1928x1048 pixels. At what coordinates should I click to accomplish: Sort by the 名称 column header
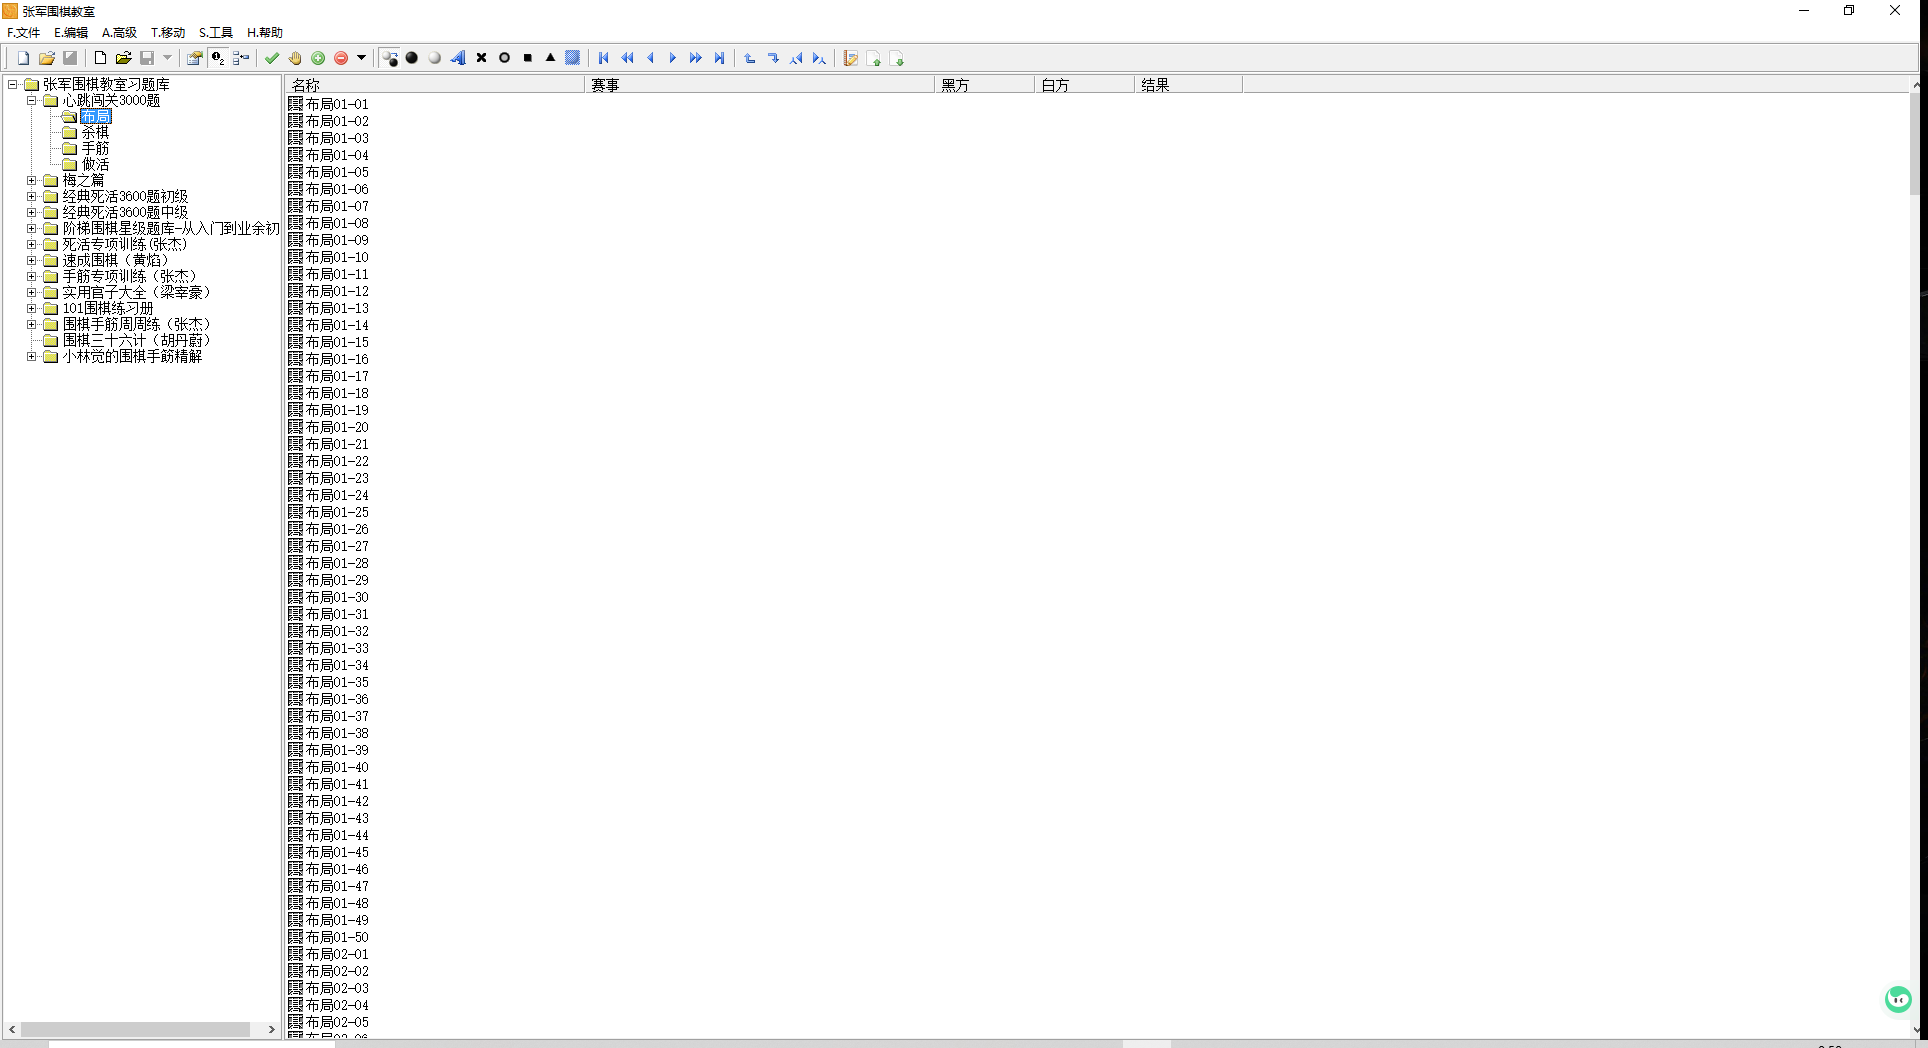tap(435, 85)
